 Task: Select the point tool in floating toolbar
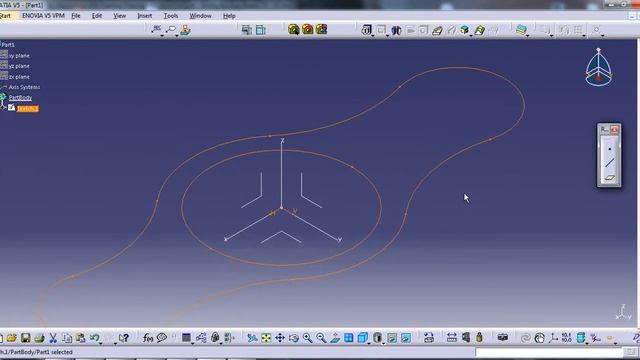610,149
